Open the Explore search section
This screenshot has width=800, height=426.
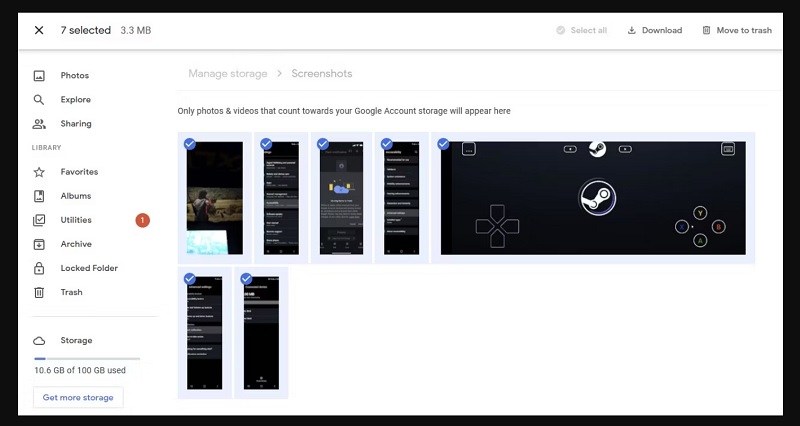coord(75,100)
